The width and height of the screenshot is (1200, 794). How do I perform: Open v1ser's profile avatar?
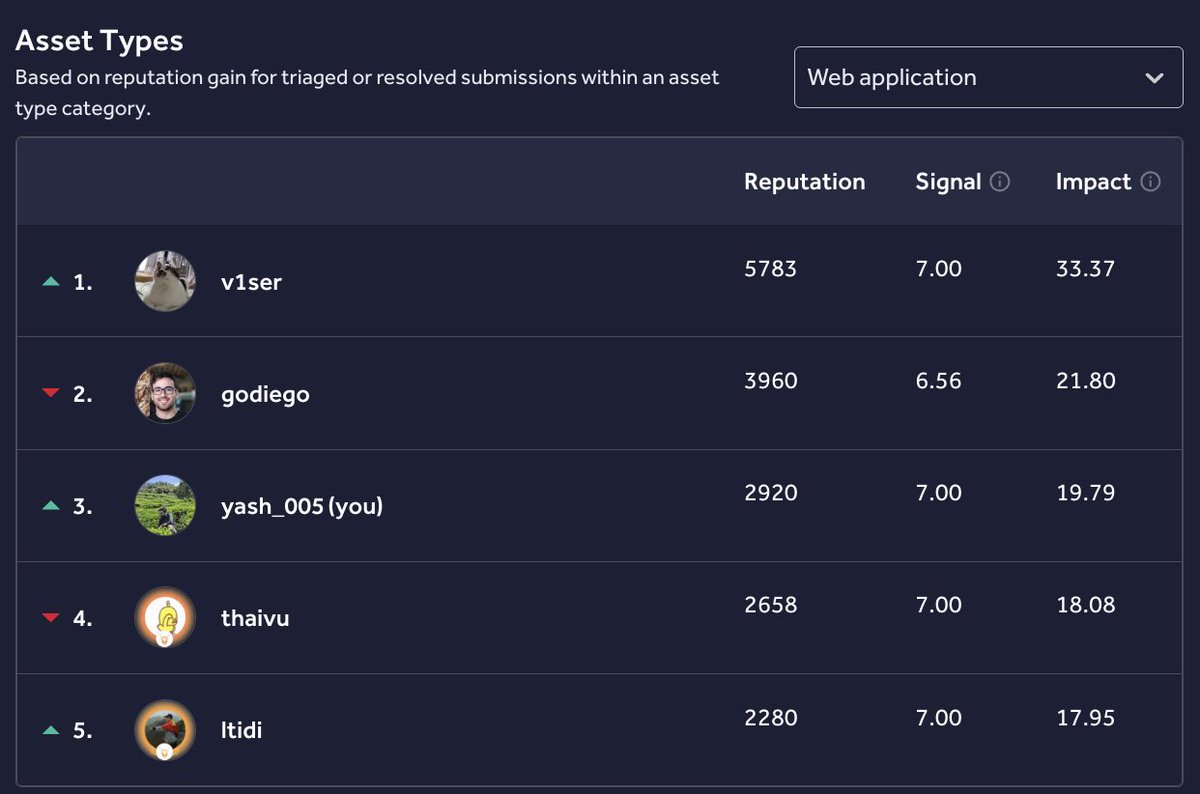click(x=165, y=281)
